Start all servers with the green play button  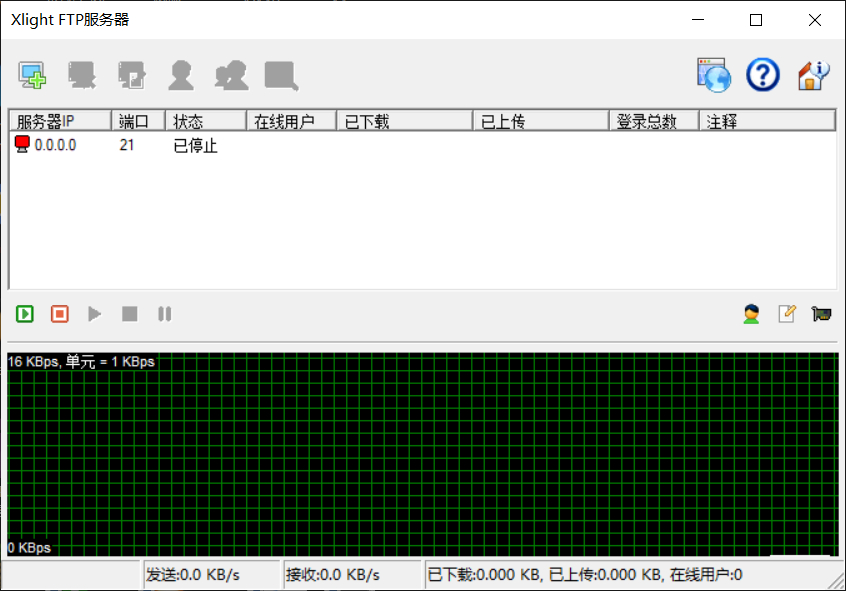point(25,314)
